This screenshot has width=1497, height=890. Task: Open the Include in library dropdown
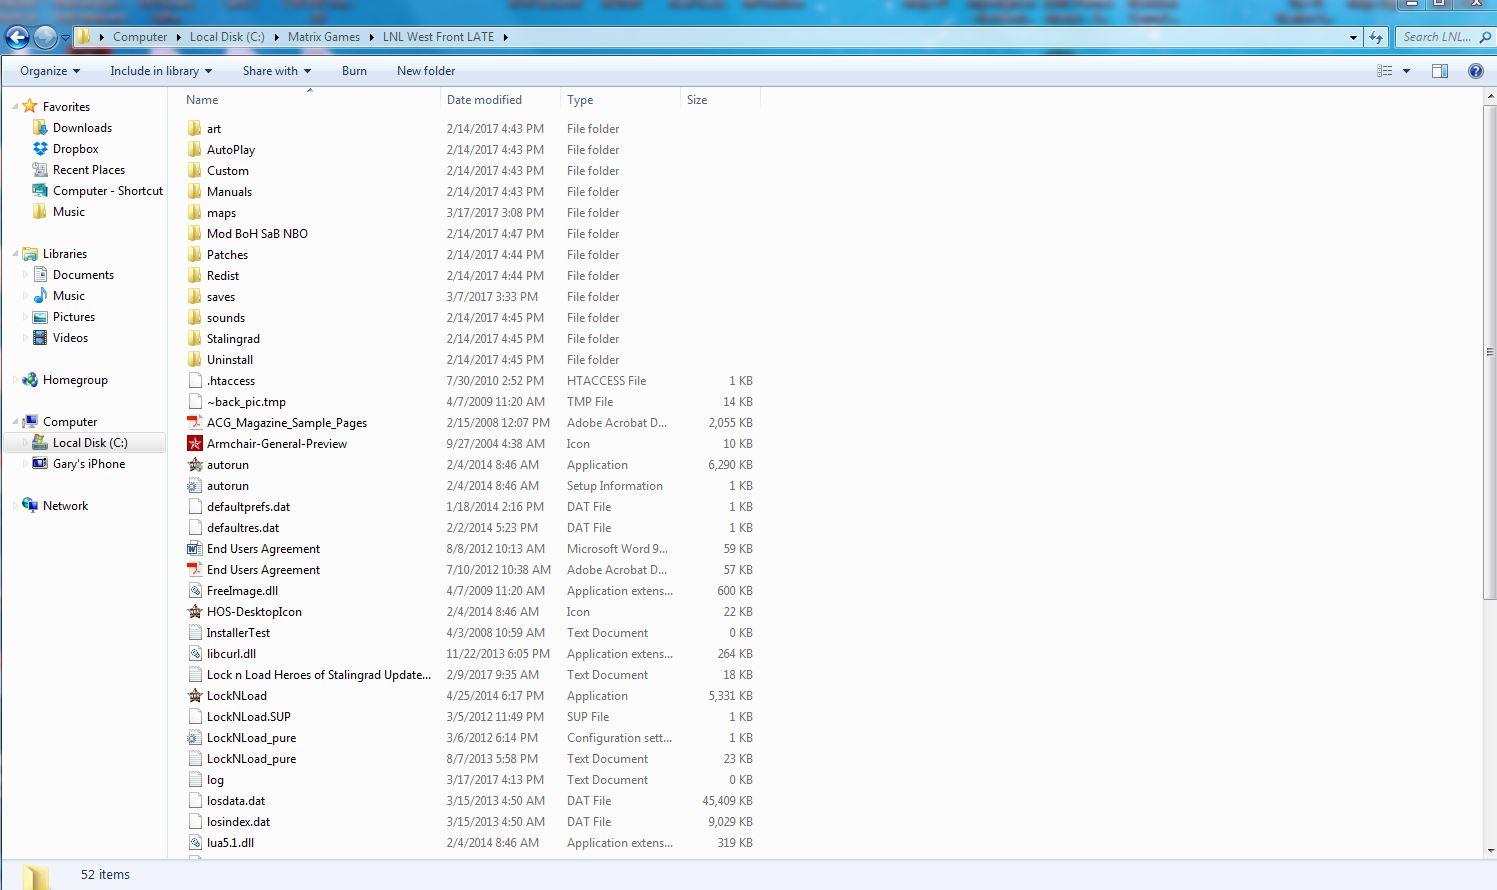[161, 71]
